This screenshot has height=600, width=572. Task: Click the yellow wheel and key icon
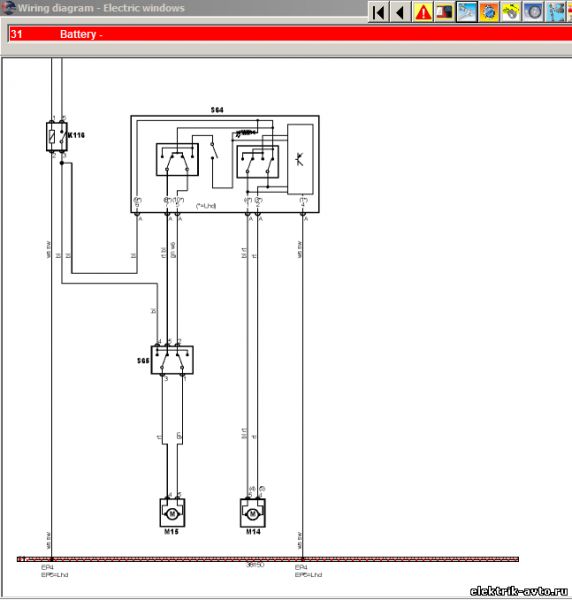[x=511, y=12]
